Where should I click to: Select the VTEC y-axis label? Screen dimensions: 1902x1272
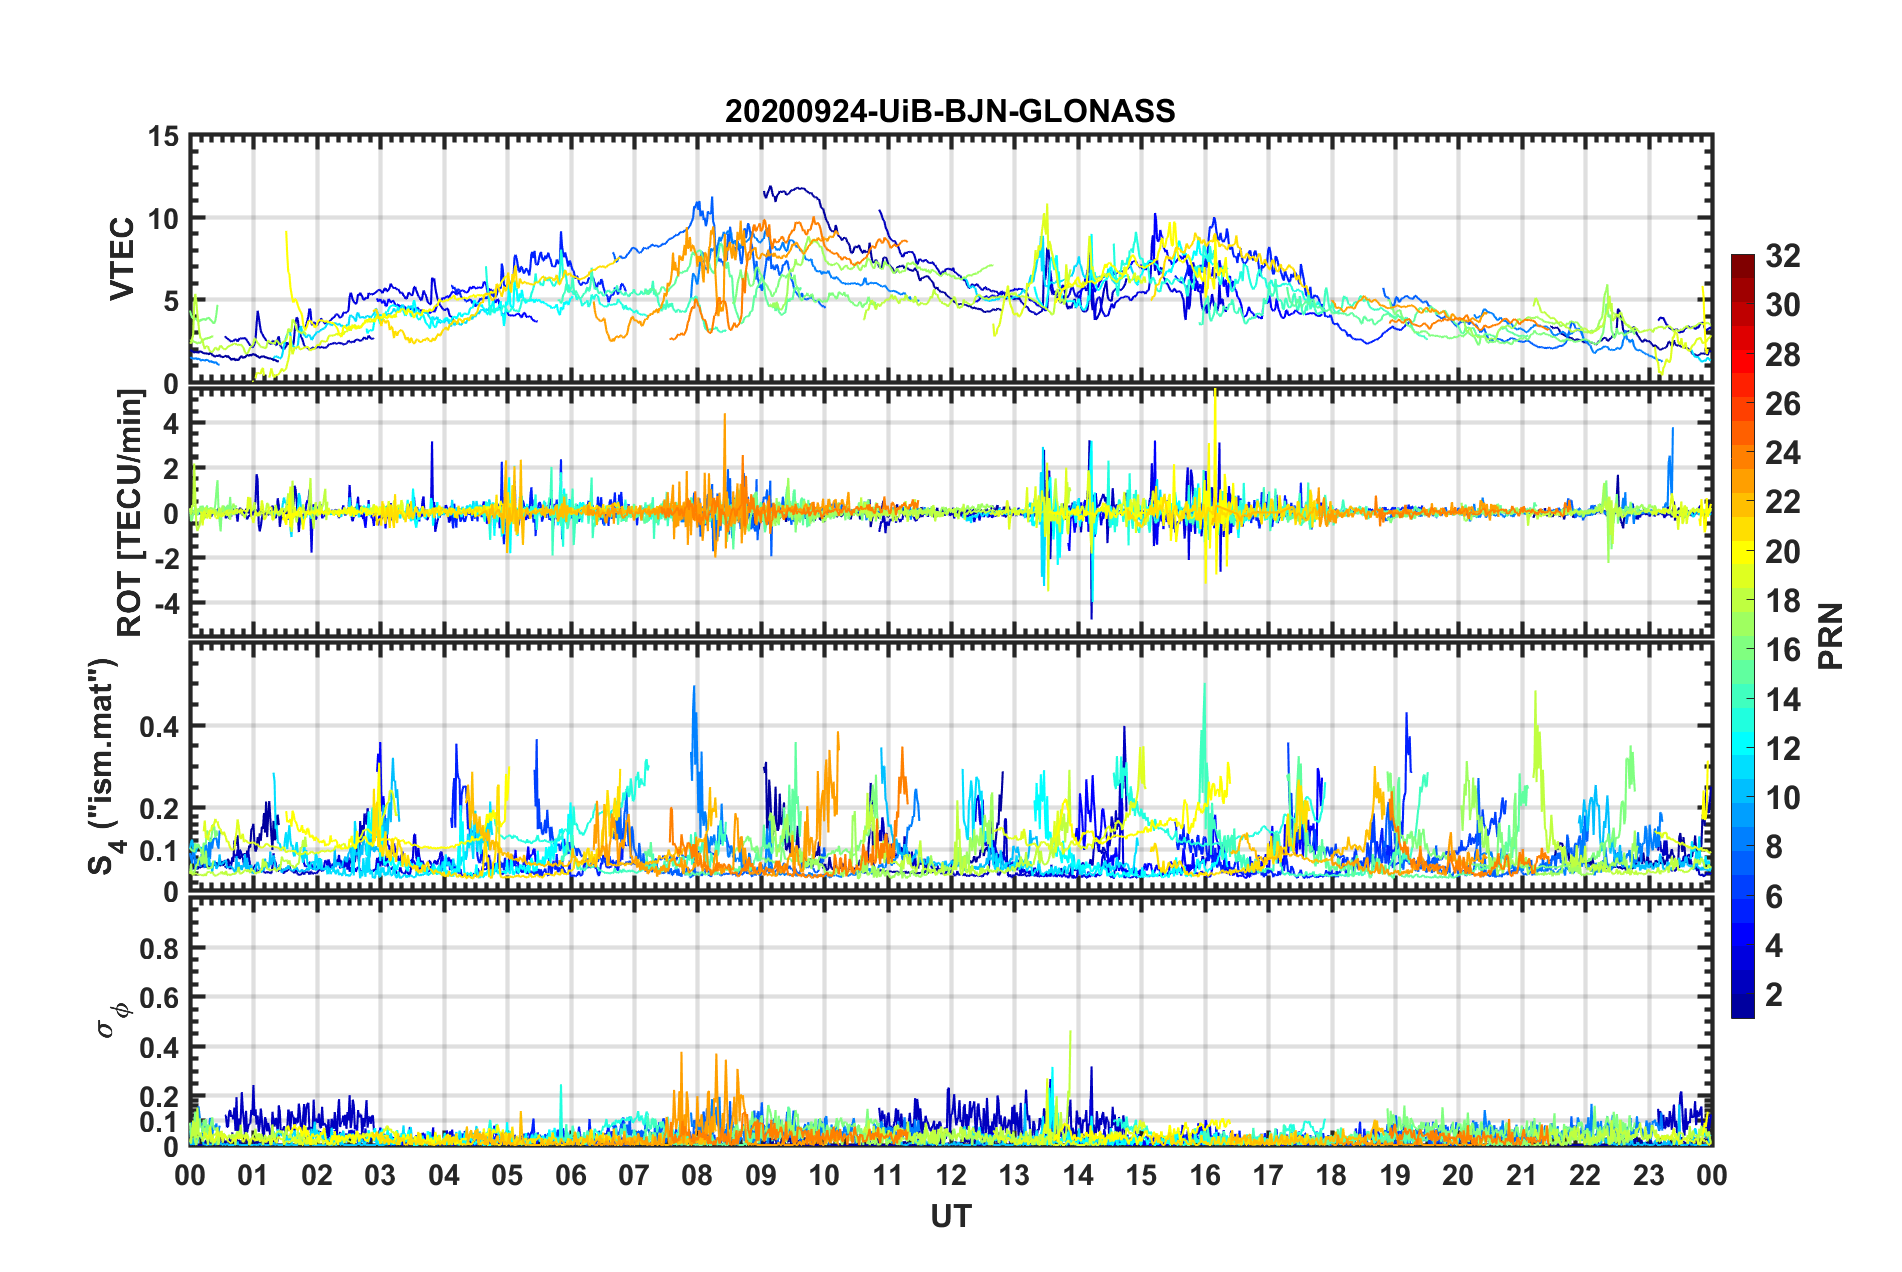122,259
